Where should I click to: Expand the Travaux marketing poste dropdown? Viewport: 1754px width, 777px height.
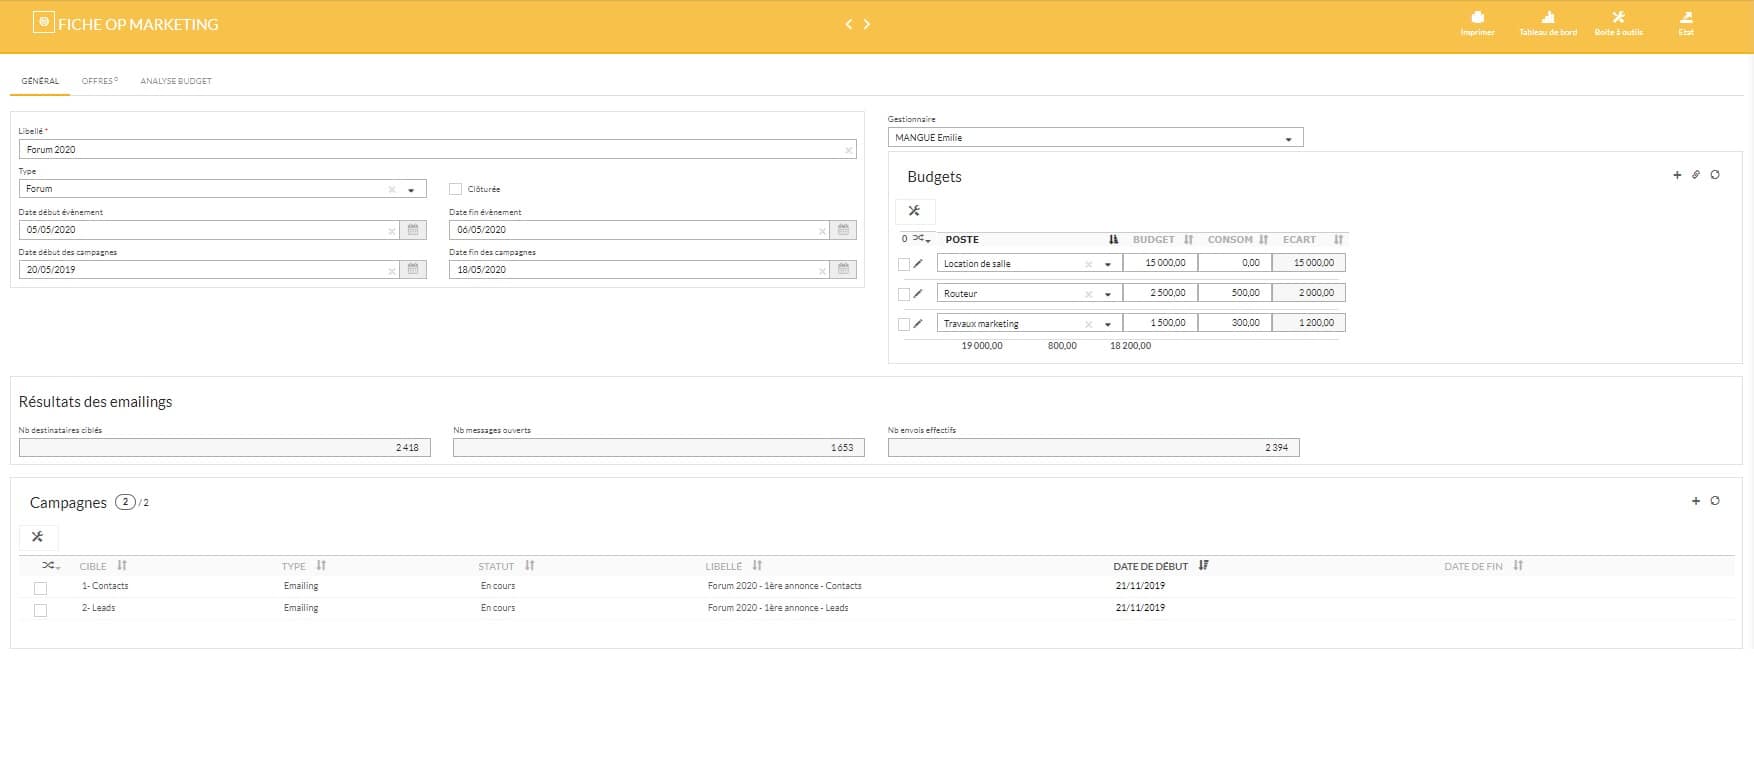coord(1108,324)
